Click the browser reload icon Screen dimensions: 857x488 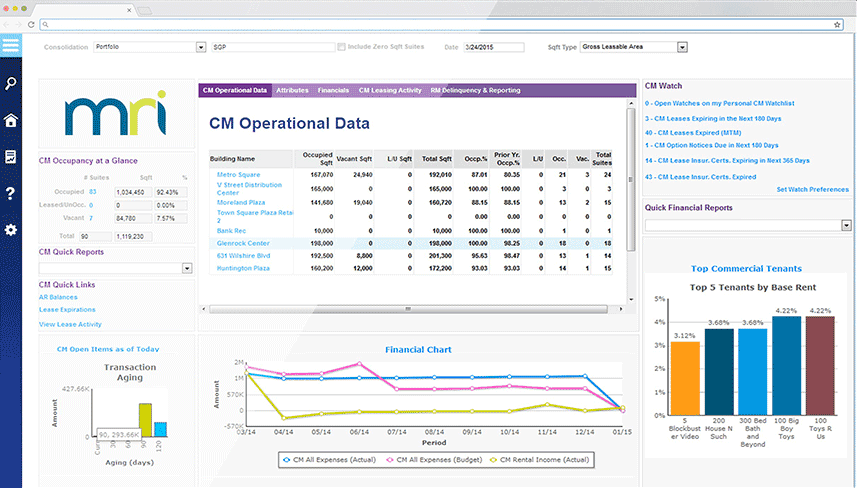pyautogui.click(x=31, y=25)
